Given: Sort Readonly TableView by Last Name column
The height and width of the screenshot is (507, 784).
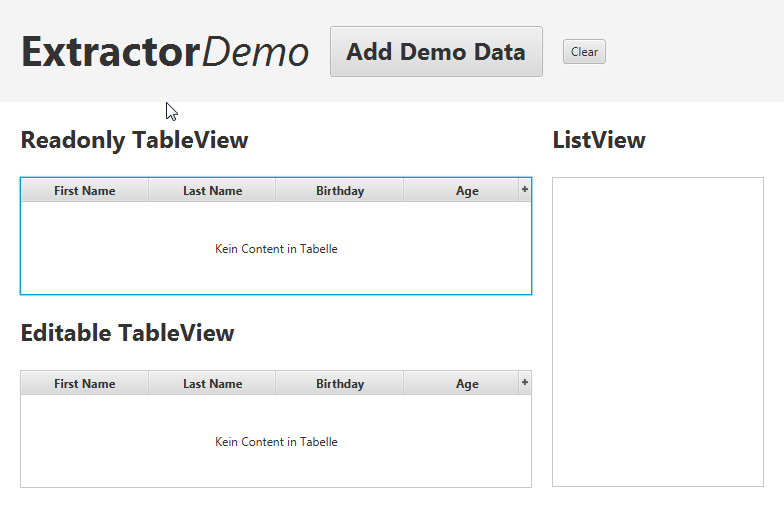Looking at the screenshot, I should point(212,190).
